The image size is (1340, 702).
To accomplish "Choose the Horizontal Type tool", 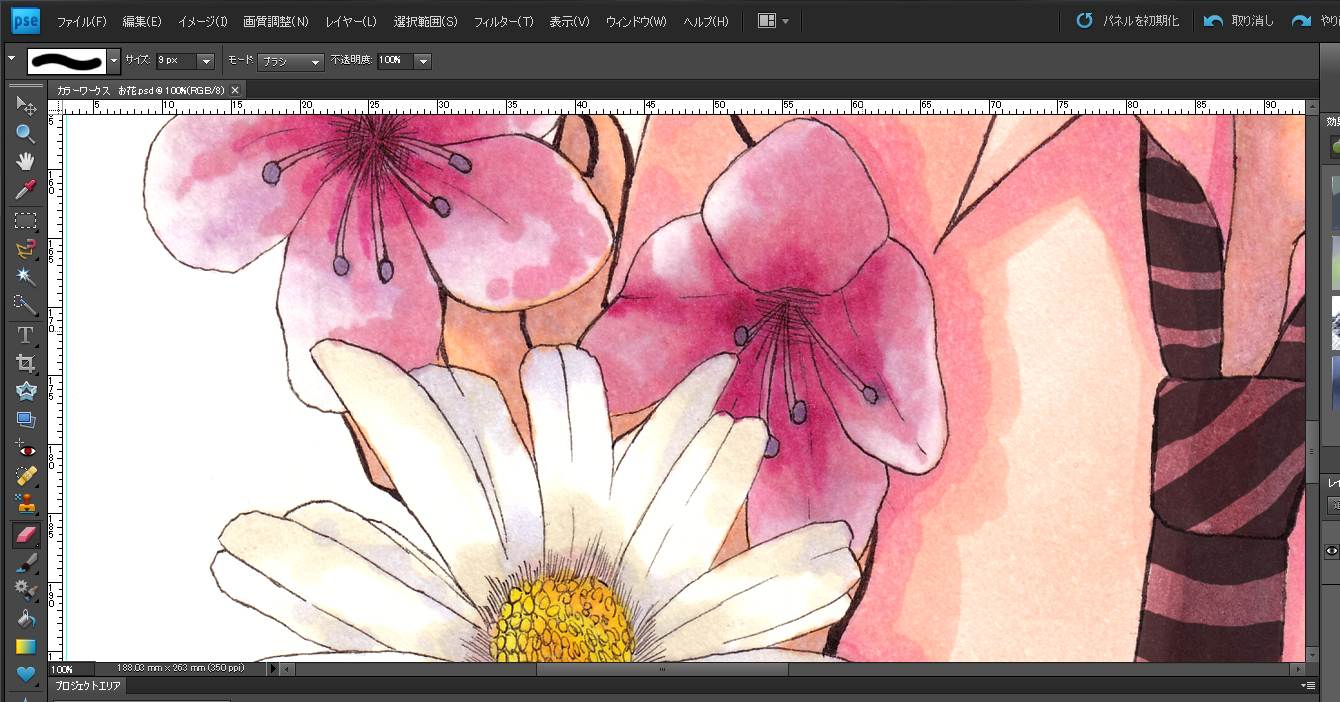I will [x=25, y=335].
